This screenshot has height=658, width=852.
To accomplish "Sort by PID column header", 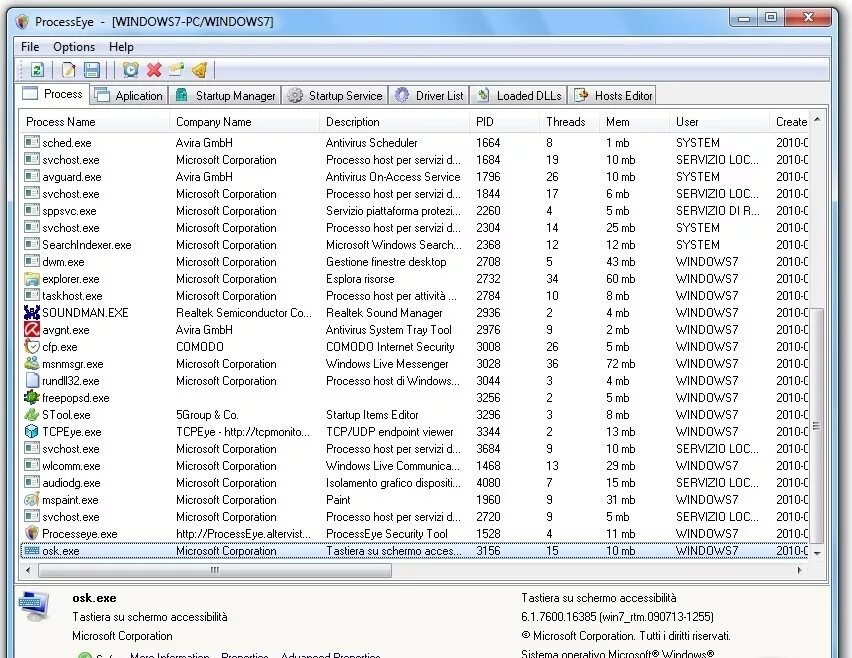I will (x=504, y=122).
